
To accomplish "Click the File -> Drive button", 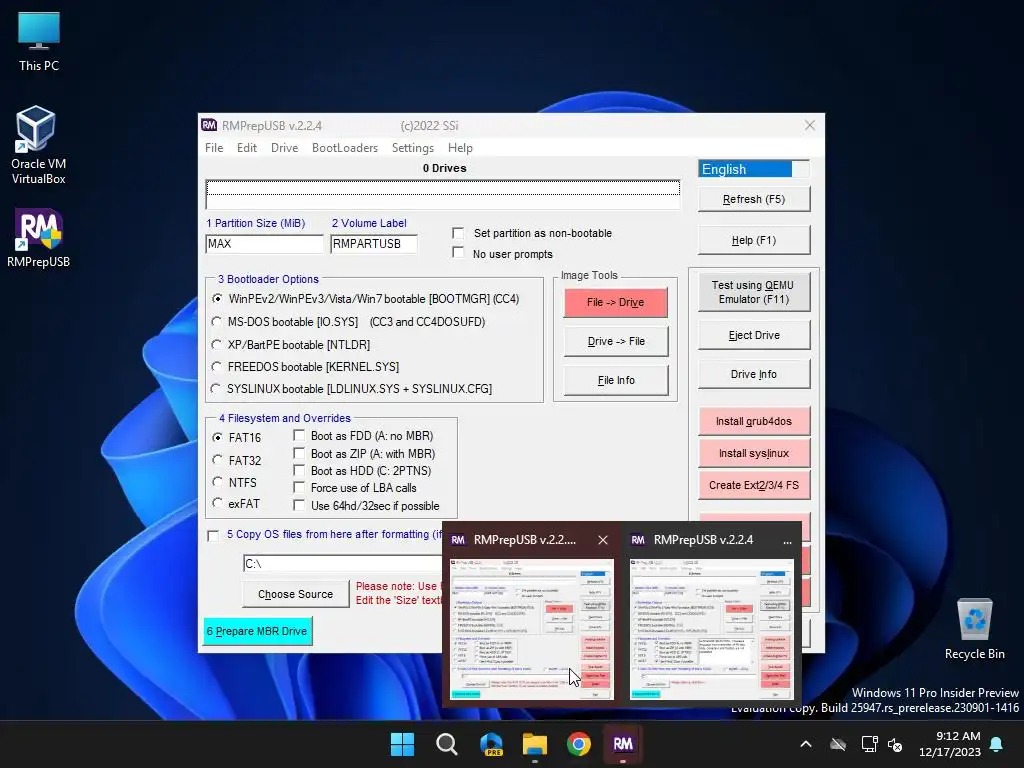I will click(x=615, y=302).
